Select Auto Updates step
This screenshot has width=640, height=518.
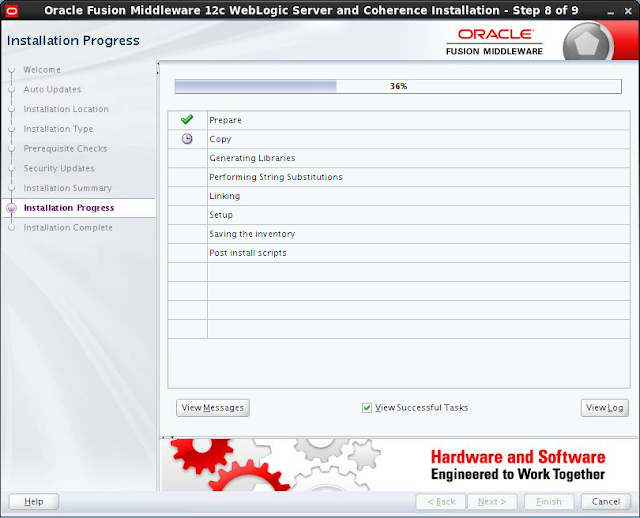52,89
